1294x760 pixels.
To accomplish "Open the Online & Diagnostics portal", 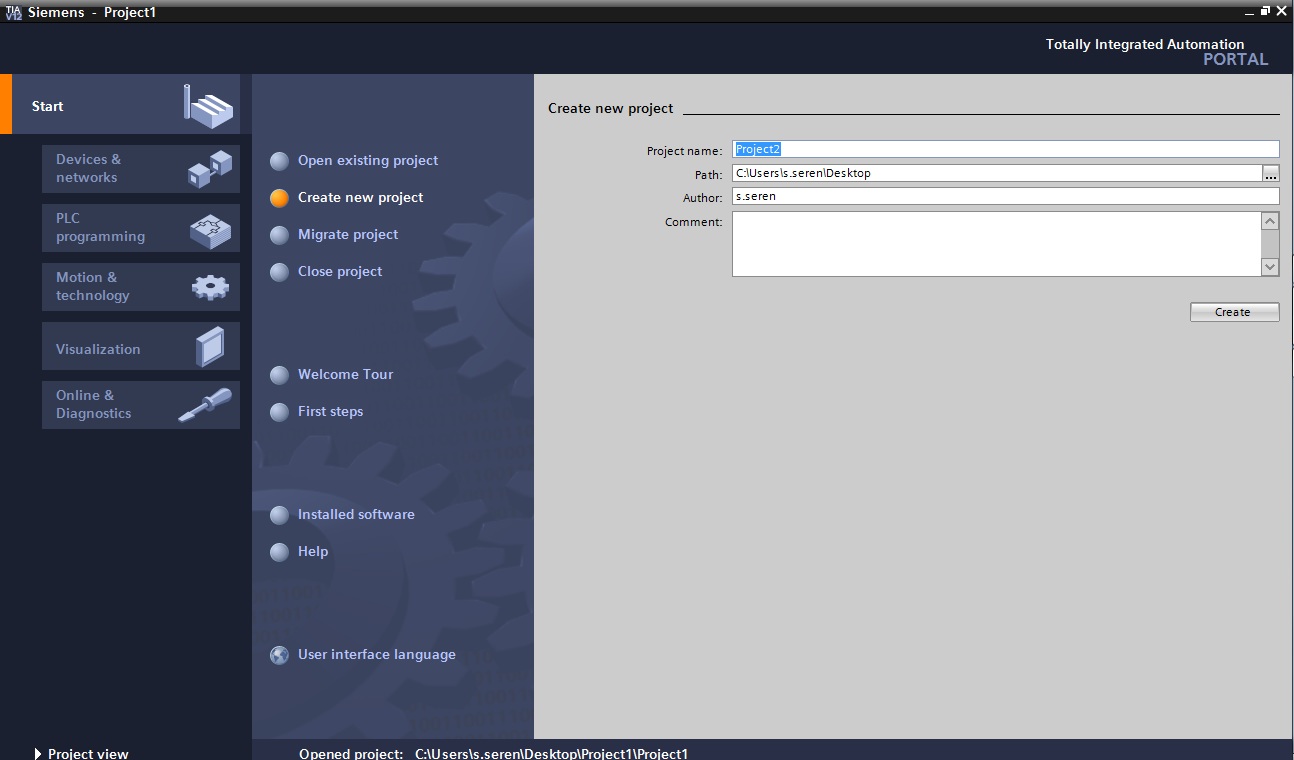I will 141,404.
